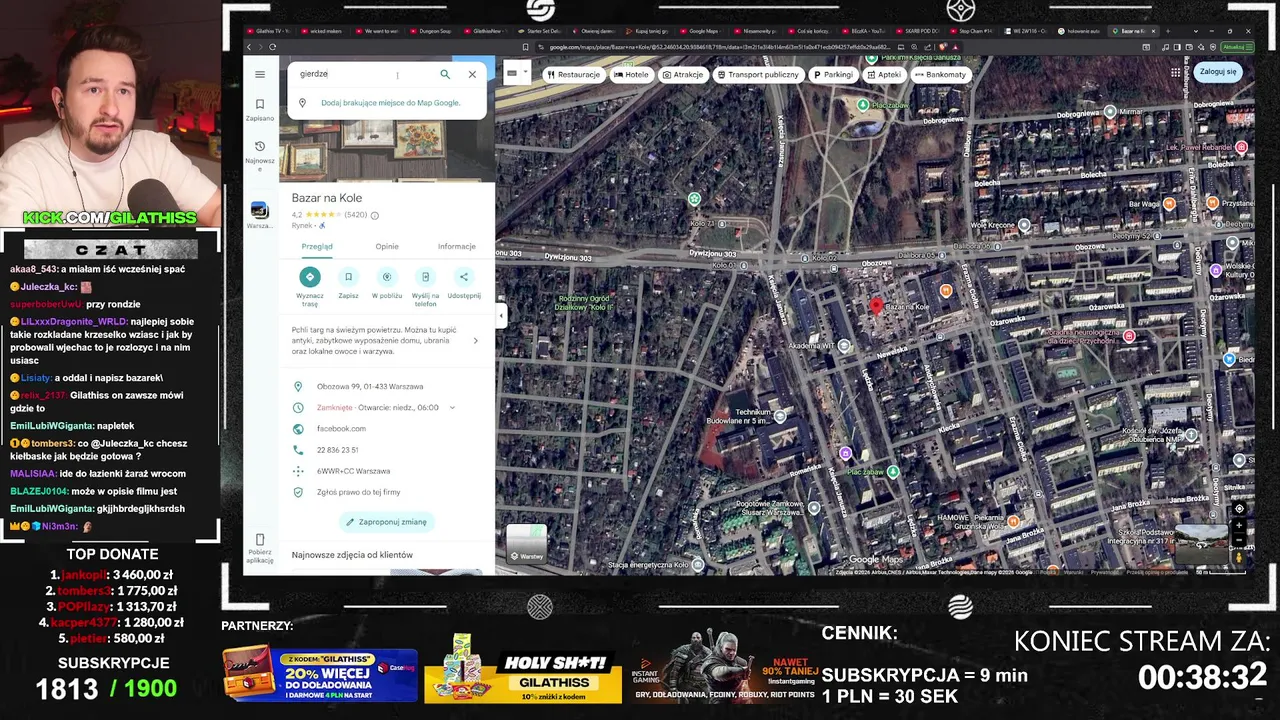1280x720 pixels.
Task: Open Zapisane saved places in the sidebar
Action: coord(260,109)
